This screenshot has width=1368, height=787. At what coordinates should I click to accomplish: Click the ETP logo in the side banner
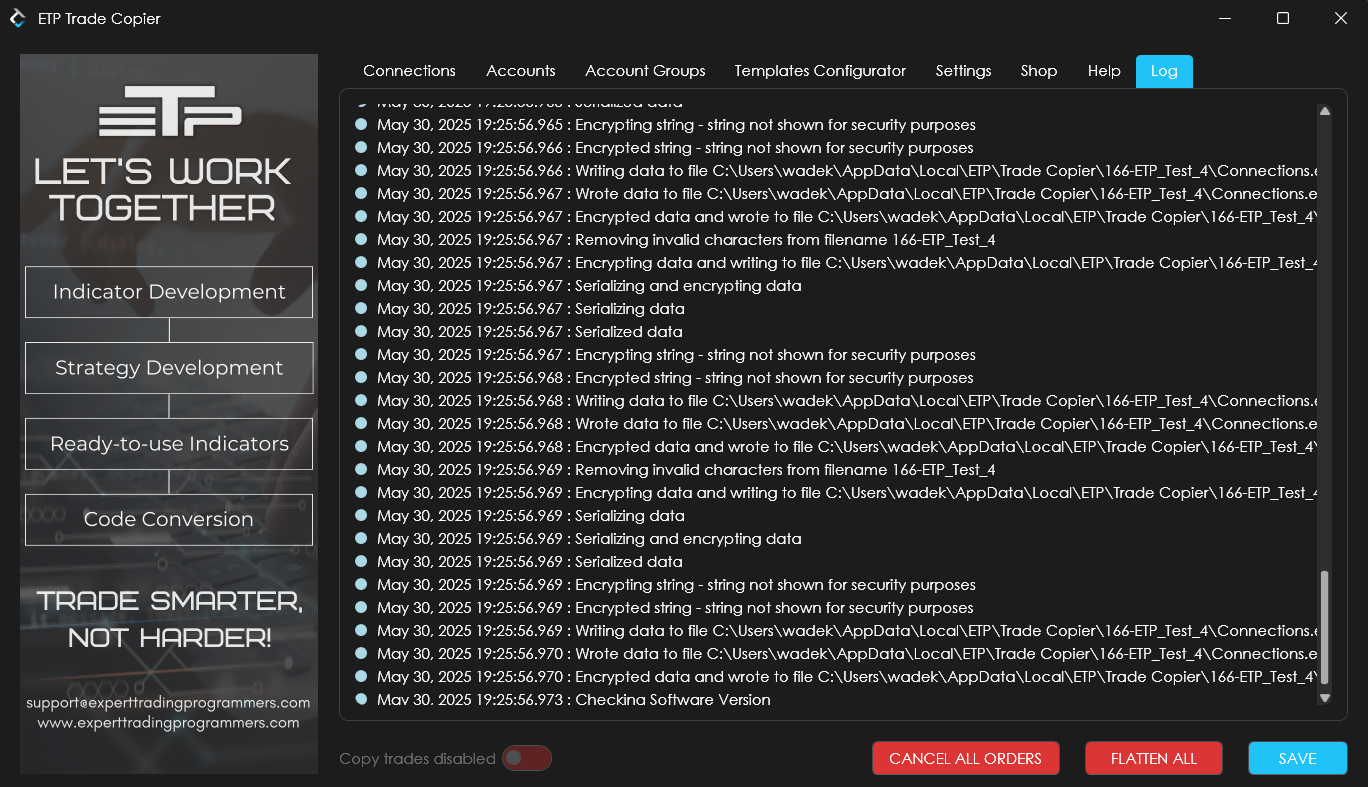[x=170, y=111]
